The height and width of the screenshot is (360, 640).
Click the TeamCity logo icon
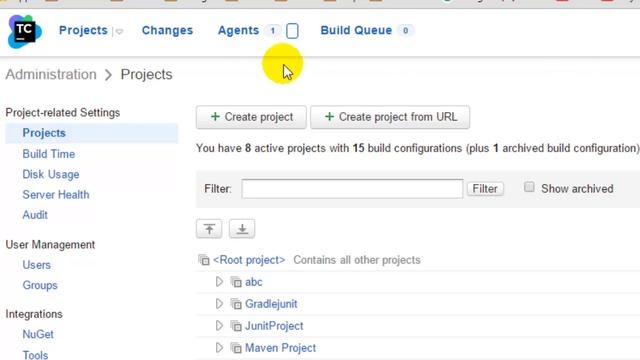click(24, 31)
